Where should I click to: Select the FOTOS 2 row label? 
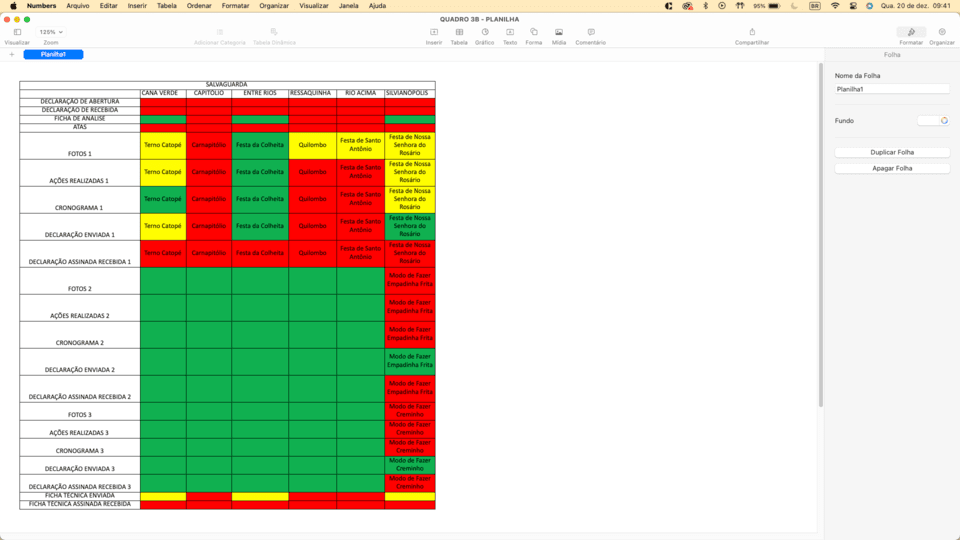(x=80, y=280)
